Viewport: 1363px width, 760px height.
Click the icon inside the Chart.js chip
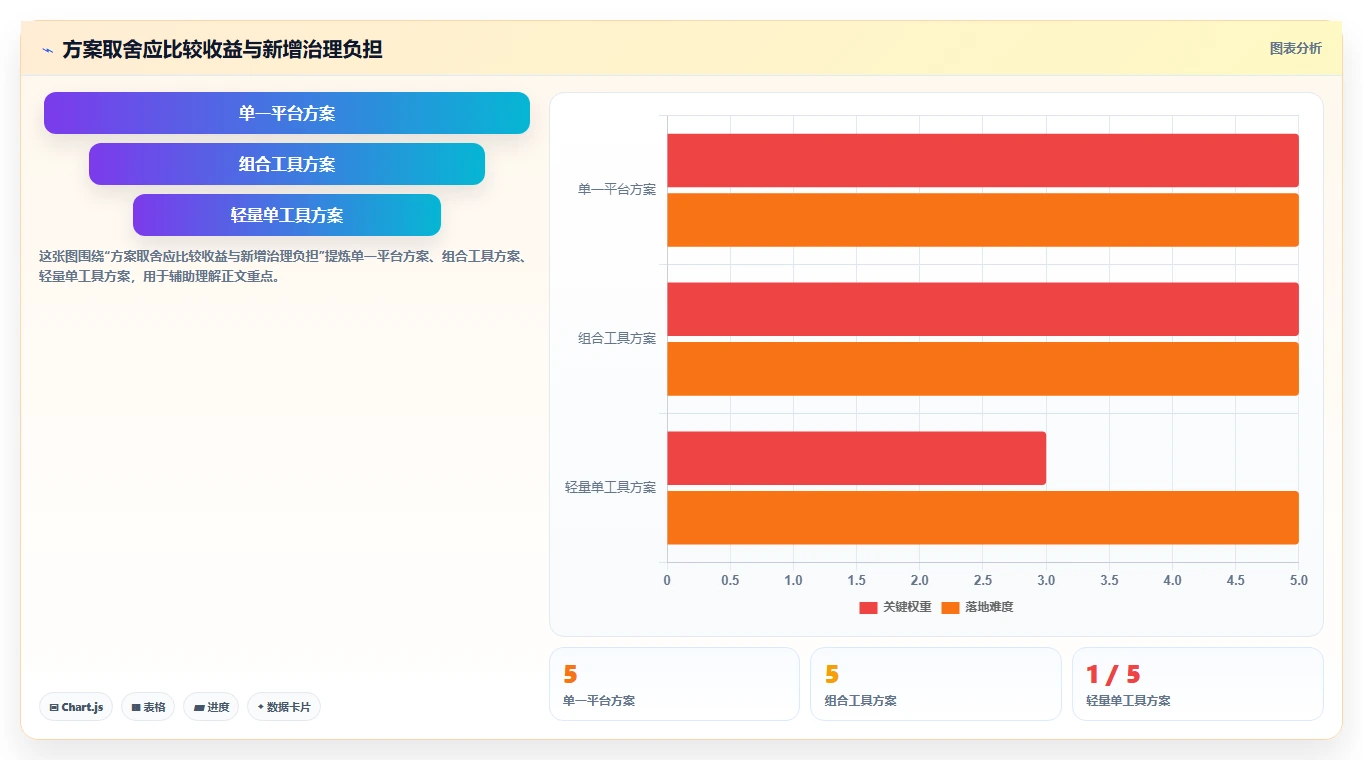pyautogui.click(x=54, y=707)
